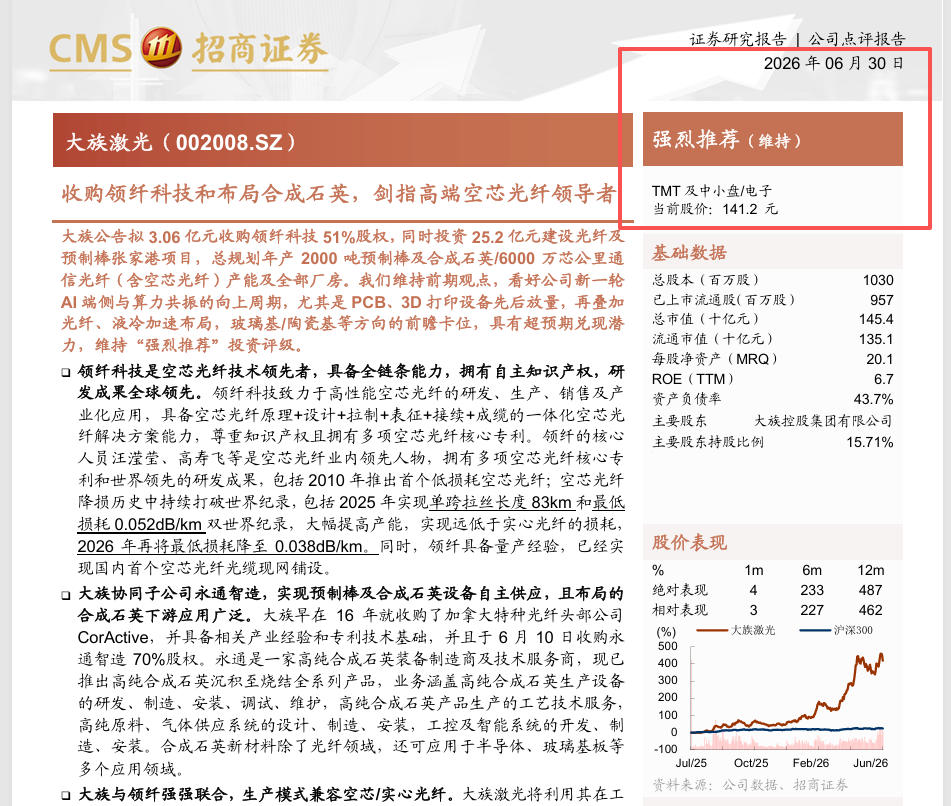Click the 1m column header
The height and width of the screenshot is (806, 951).
pos(754,571)
